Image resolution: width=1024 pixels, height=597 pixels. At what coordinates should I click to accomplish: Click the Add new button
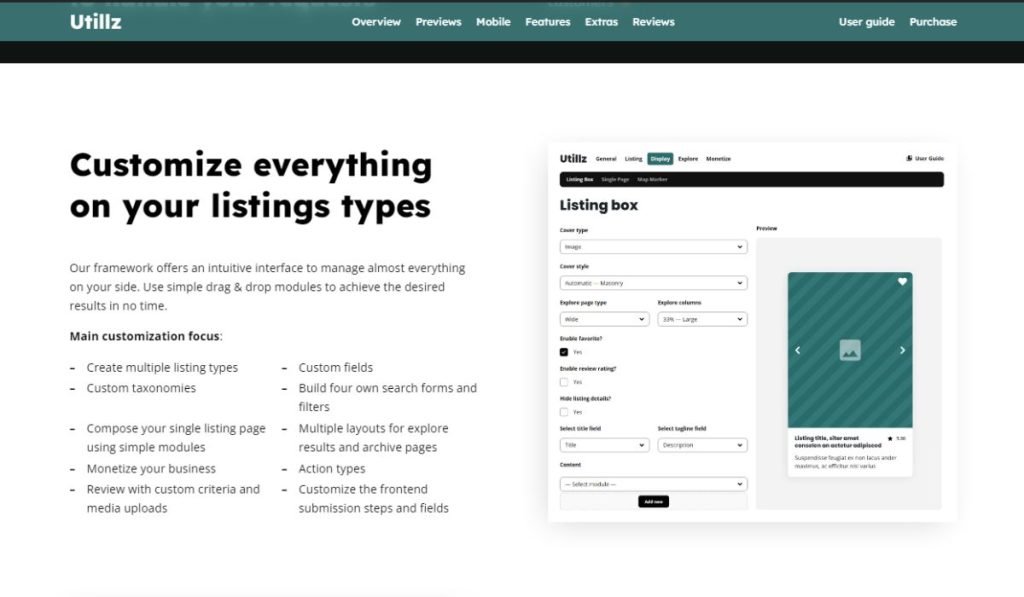653,502
